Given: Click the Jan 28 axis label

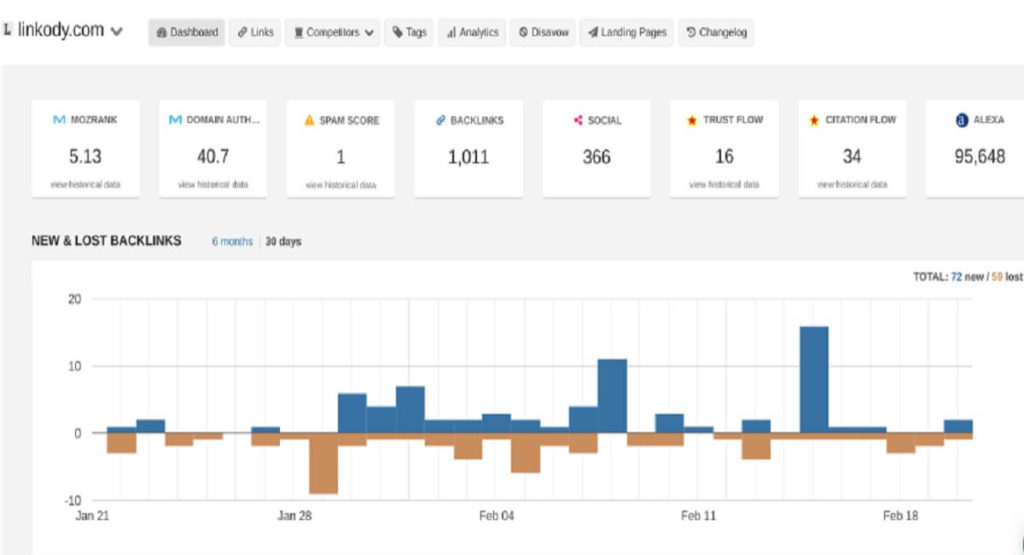Looking at the screenshot, I should (295, 516).
